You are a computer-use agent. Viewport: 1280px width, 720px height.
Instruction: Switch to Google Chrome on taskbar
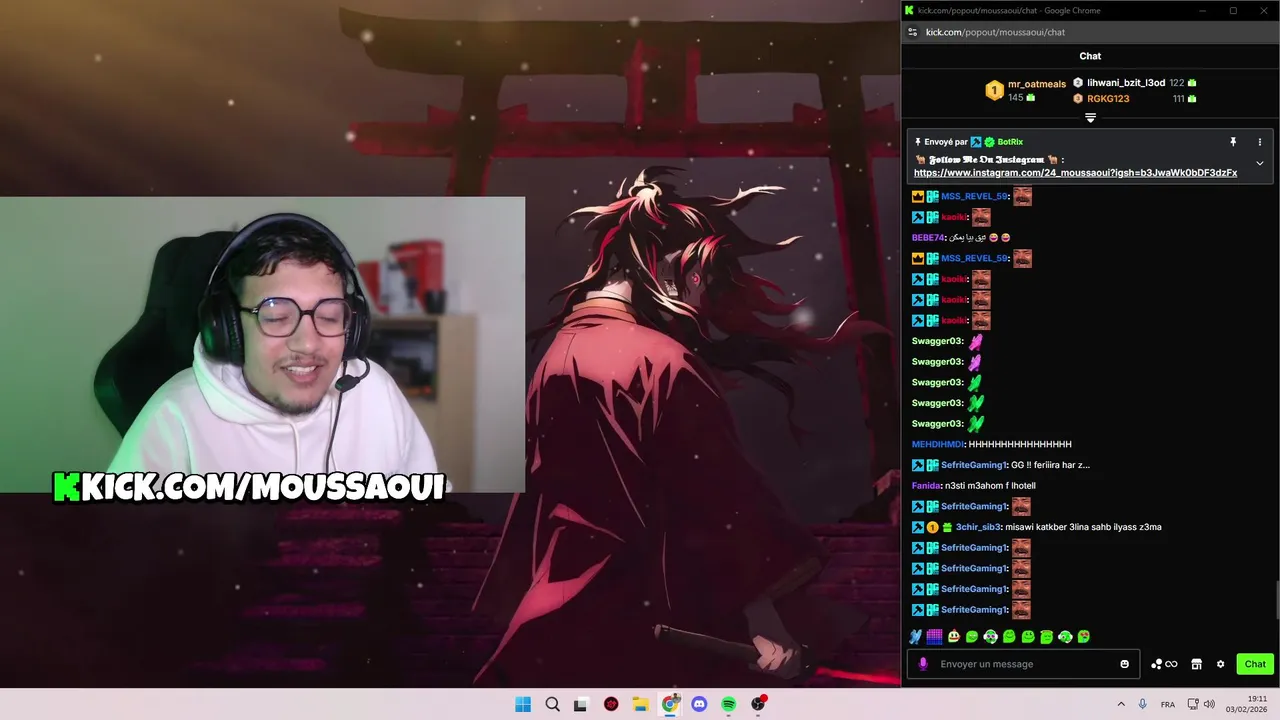pyautogui.click(x=670, y=704)
